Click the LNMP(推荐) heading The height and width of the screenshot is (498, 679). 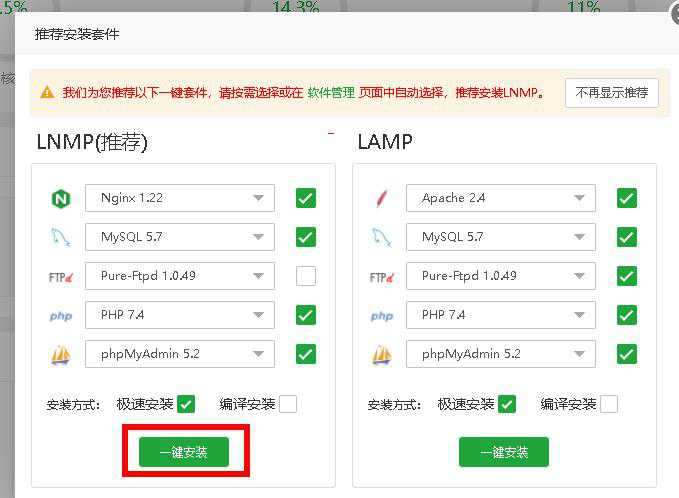point(92,142)
